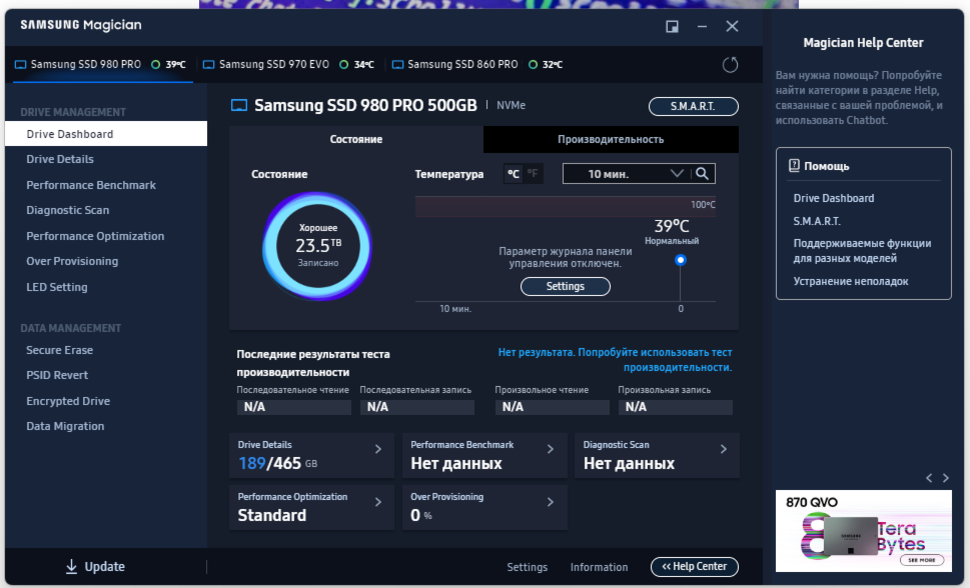Click the green status circle for 860 PRO
This screenshot has width=970, height=588.
[533, 64]
